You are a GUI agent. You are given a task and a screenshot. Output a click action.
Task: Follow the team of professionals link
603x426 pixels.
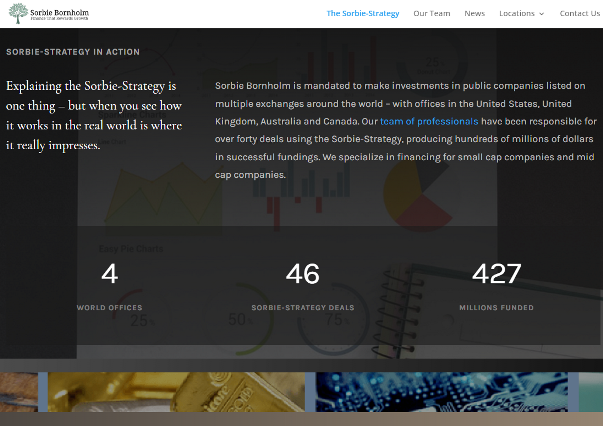(x=429, y=121)
